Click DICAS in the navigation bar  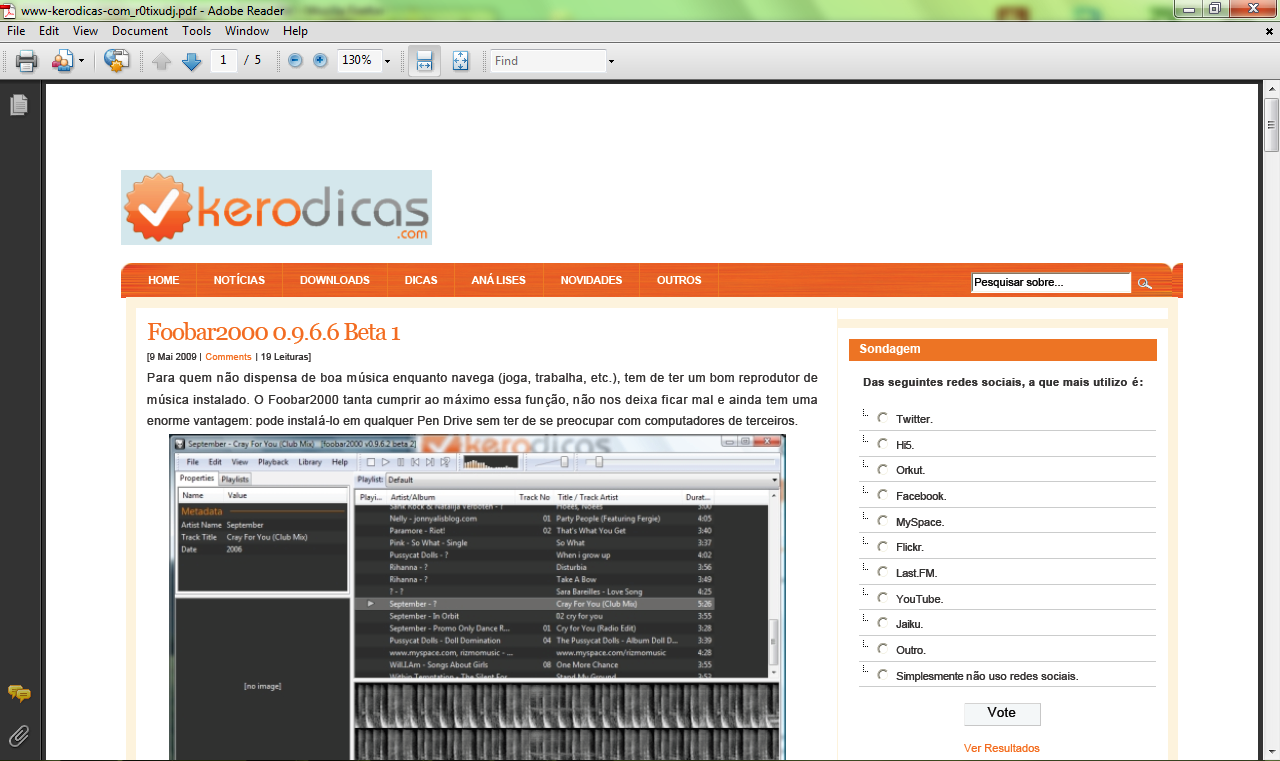click(x=421, y=280)
